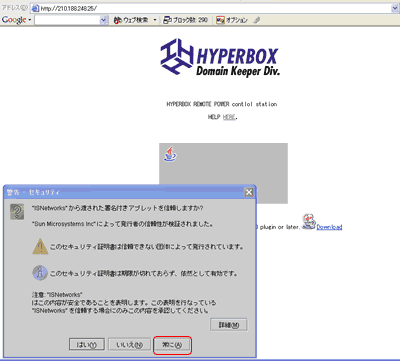The image size is (400, 361).
Task: Open the 詳細(M) details button
Action: 229,324
